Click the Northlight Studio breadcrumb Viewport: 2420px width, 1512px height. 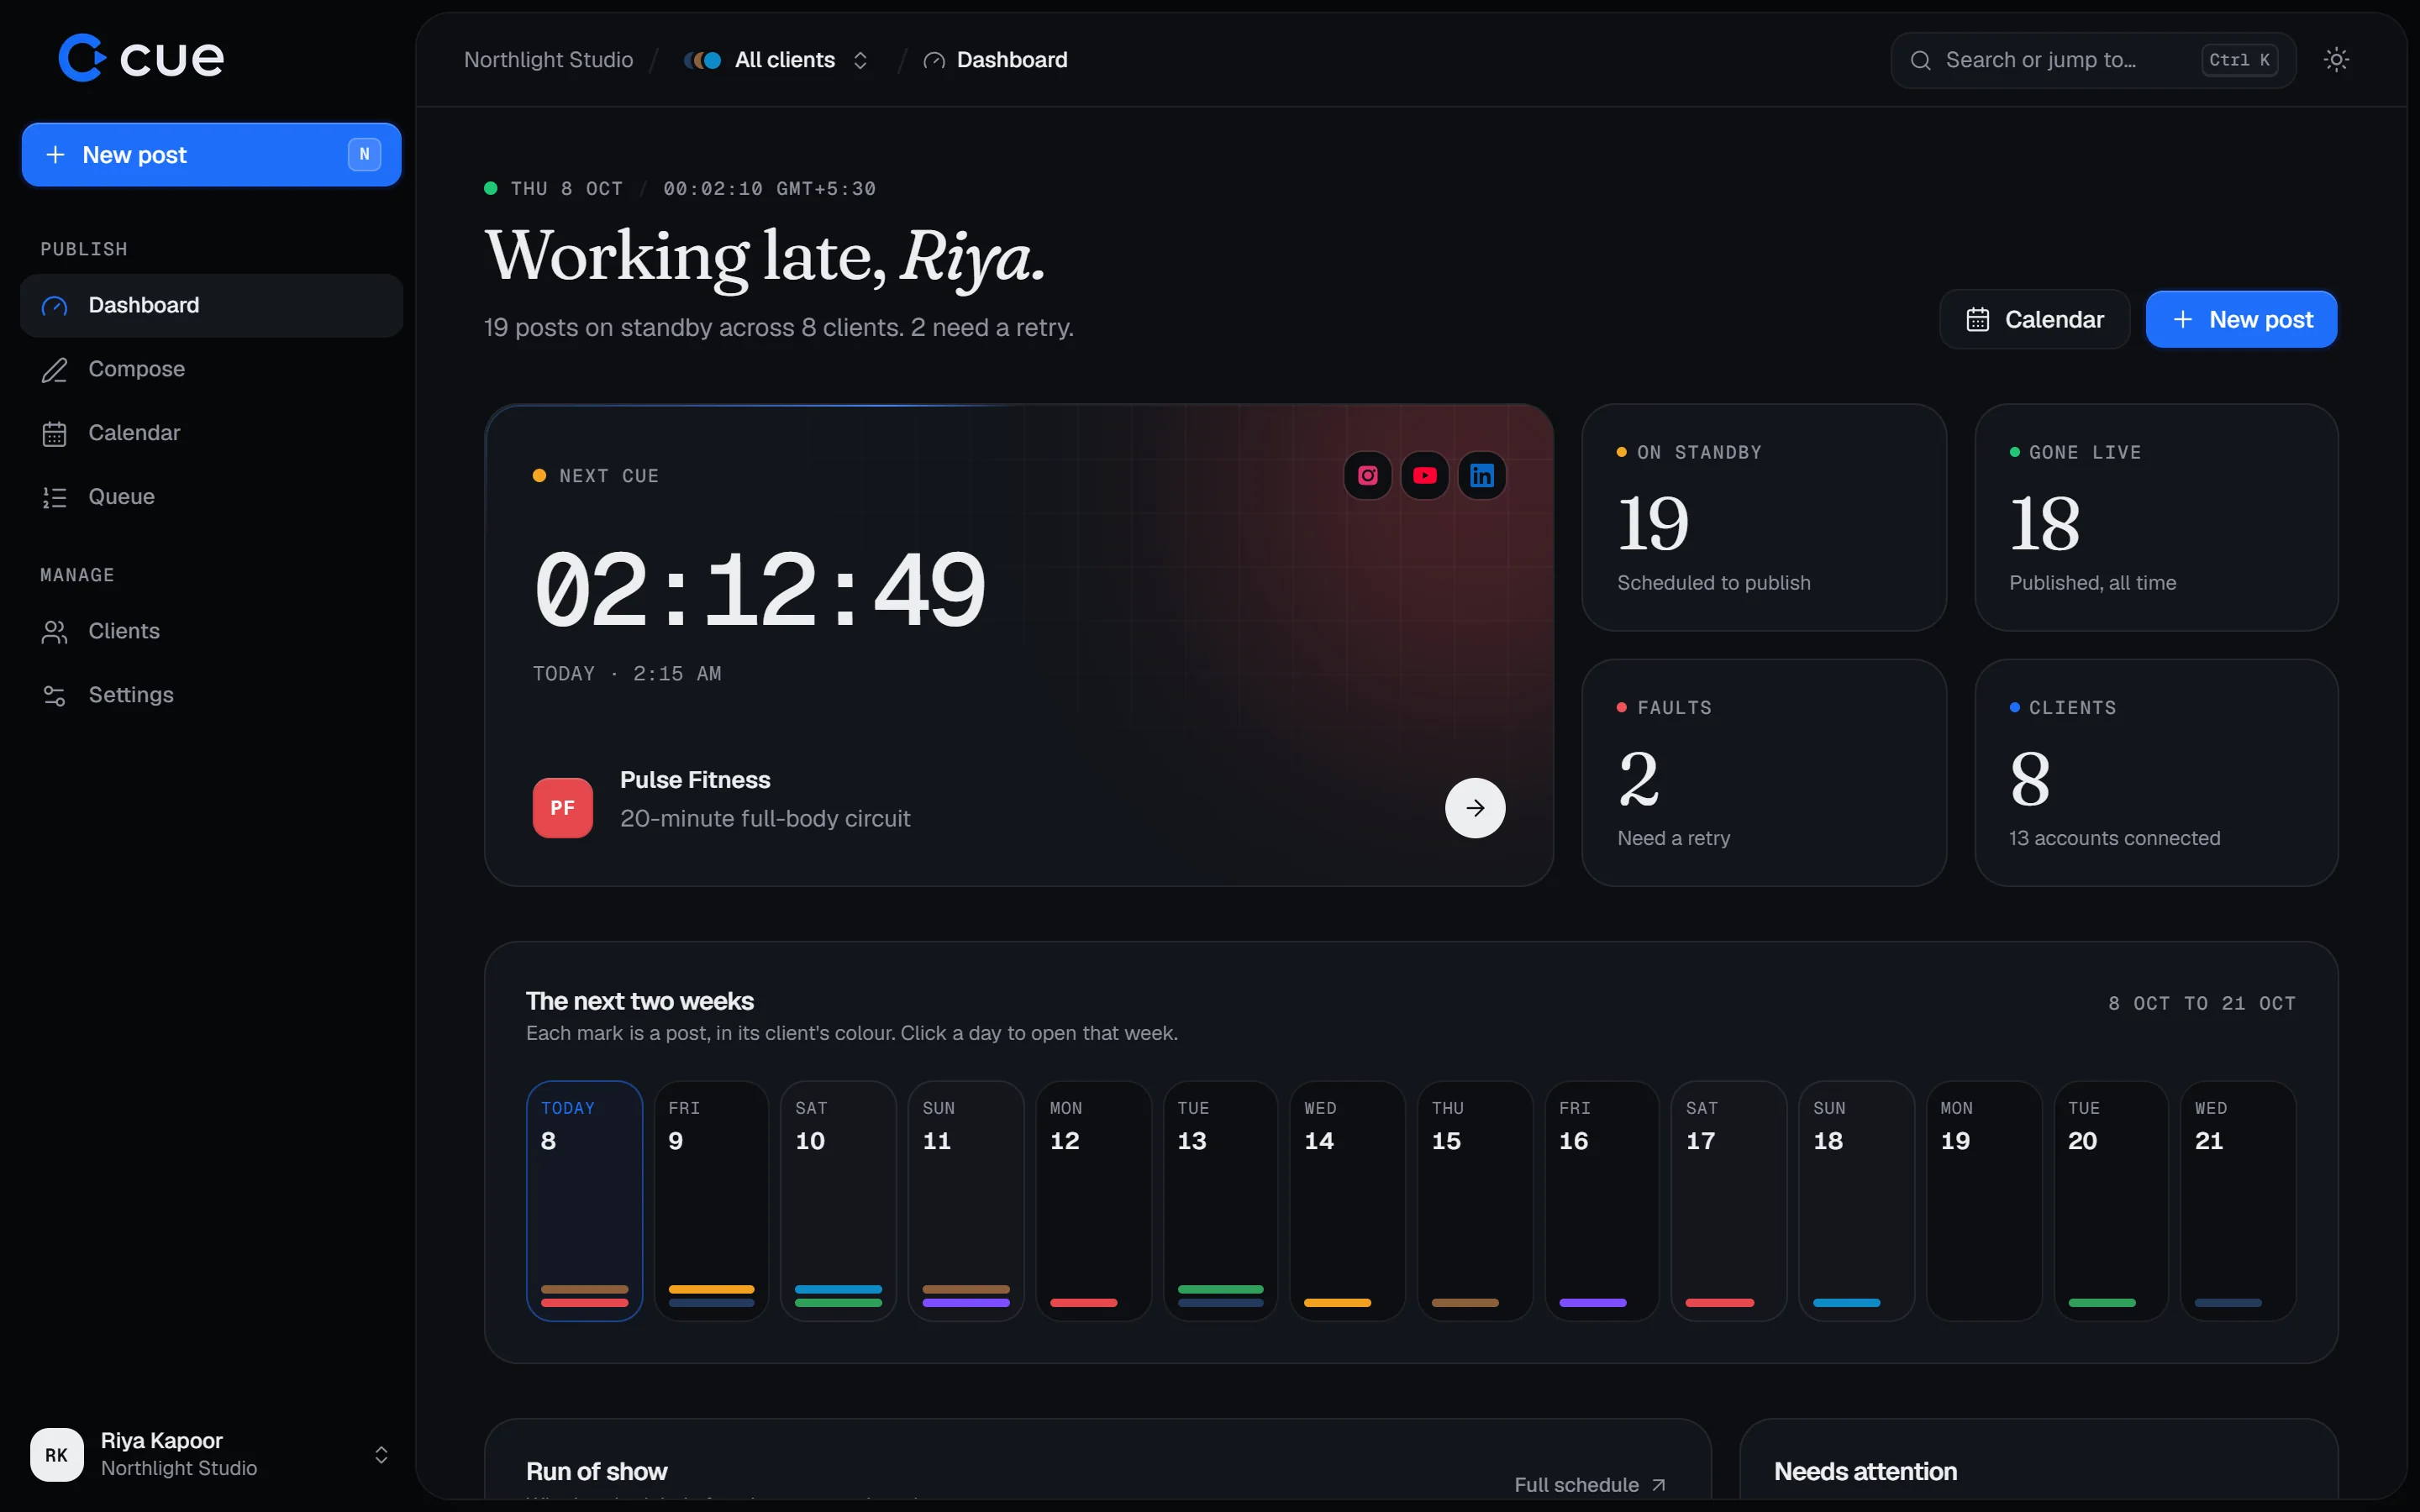point(548,60)
